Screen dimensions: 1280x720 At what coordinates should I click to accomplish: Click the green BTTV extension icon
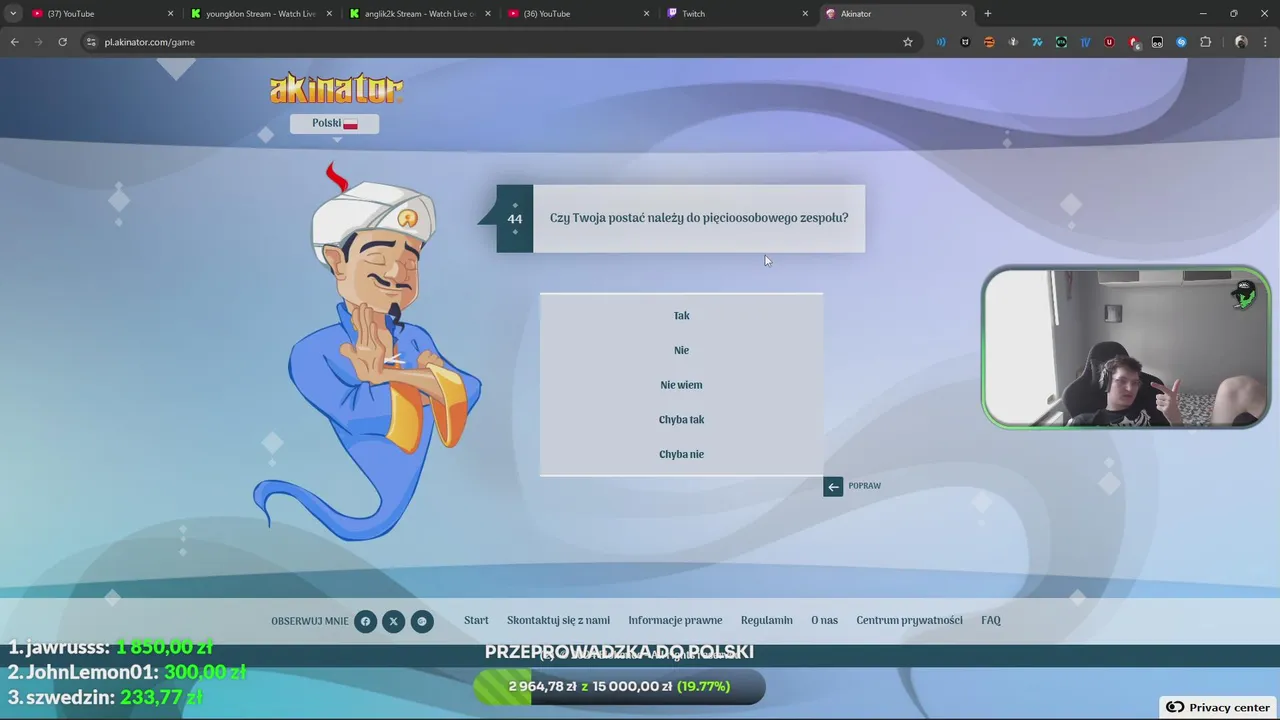click(1061, 42)
